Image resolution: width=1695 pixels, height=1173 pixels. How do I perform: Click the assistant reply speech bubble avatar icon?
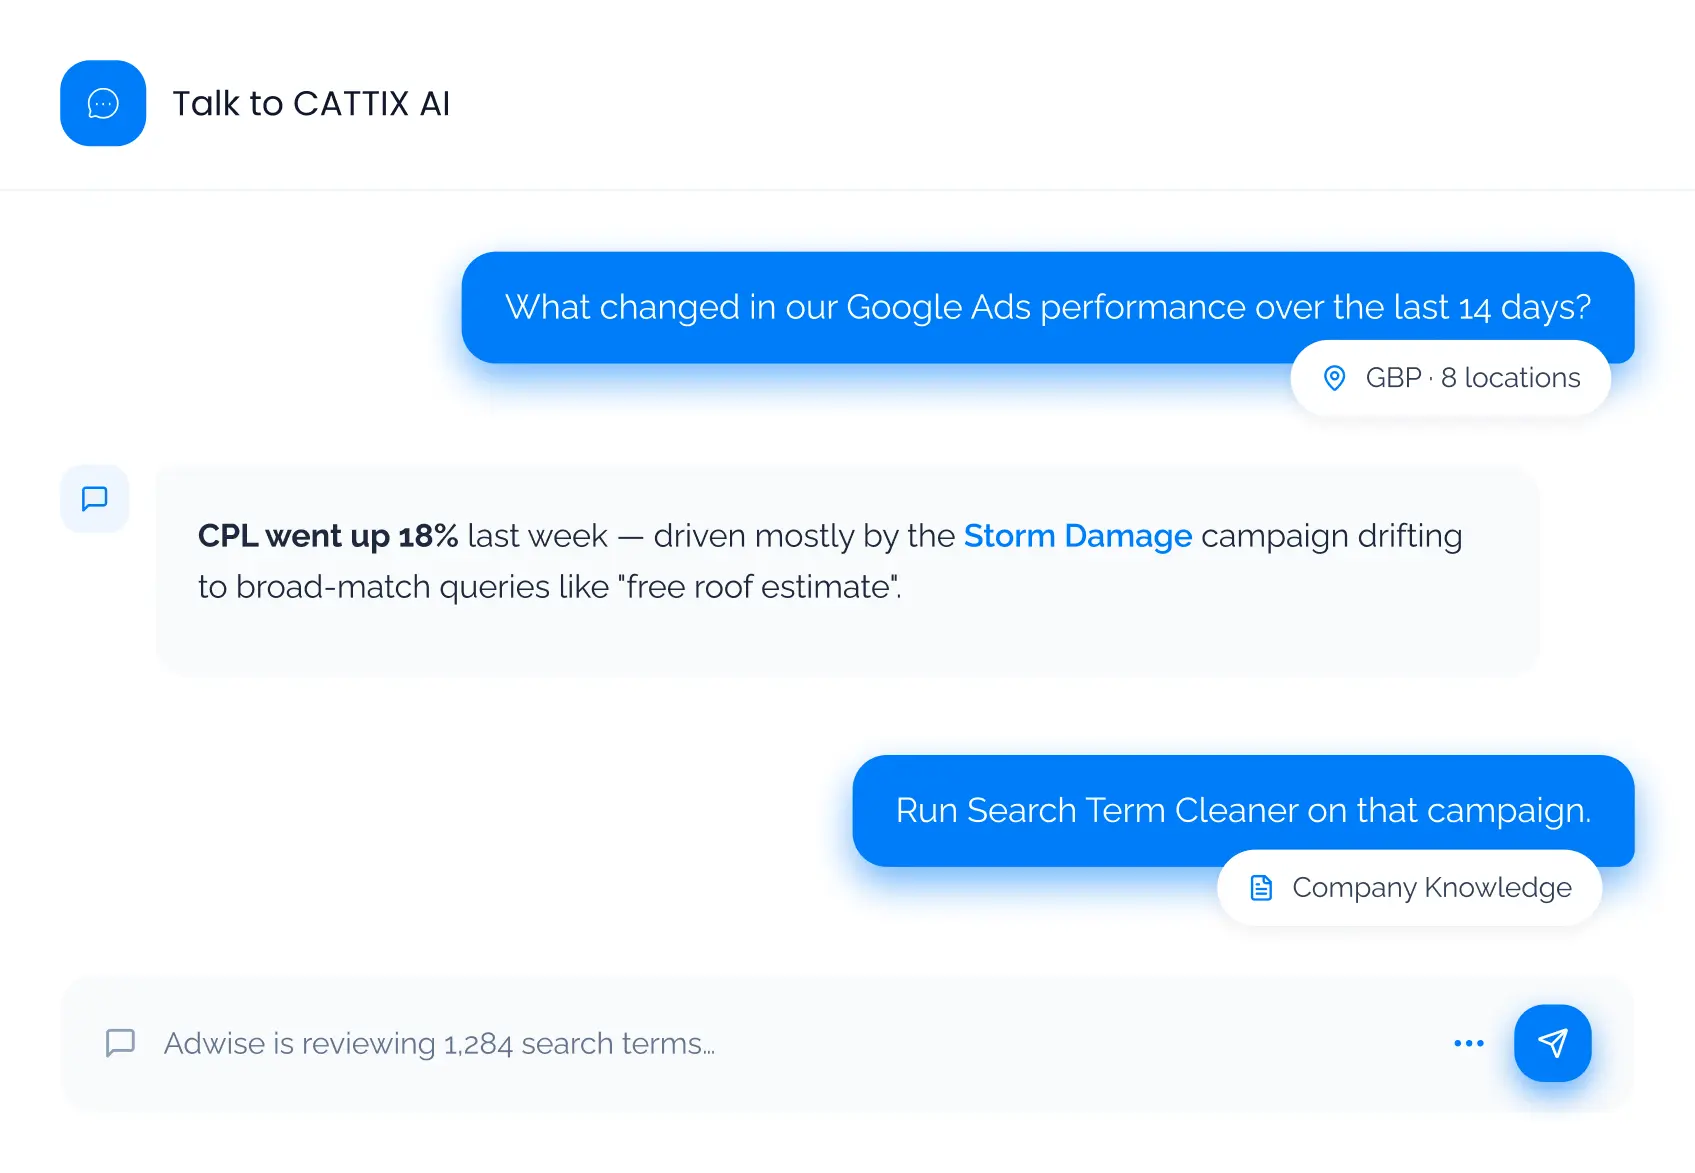[x=95, y=498]
